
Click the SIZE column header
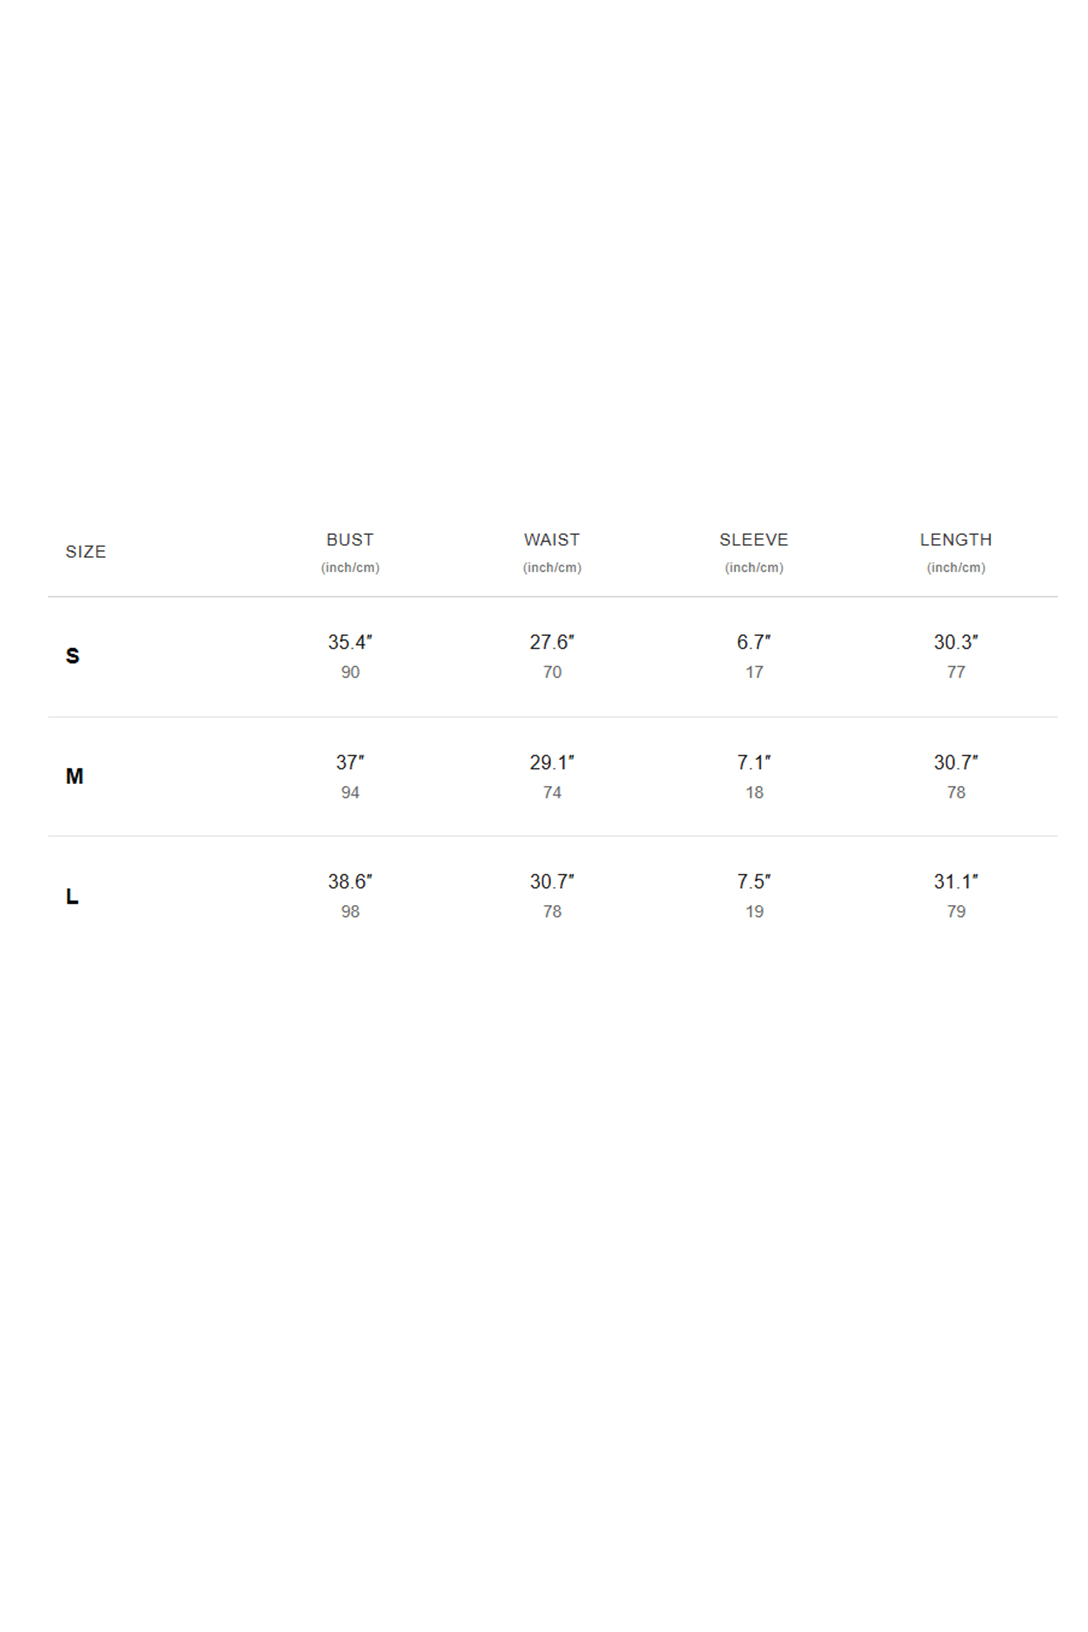click(86, 552)
